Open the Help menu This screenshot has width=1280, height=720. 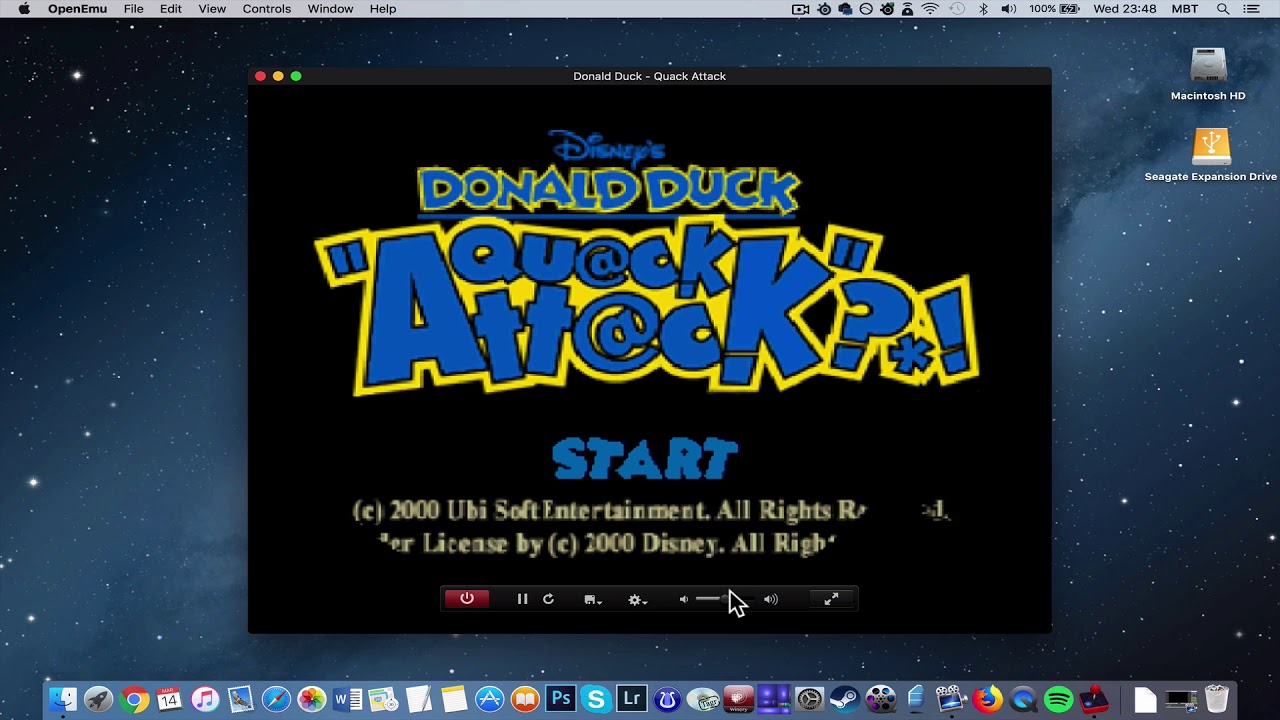[383, 9]
